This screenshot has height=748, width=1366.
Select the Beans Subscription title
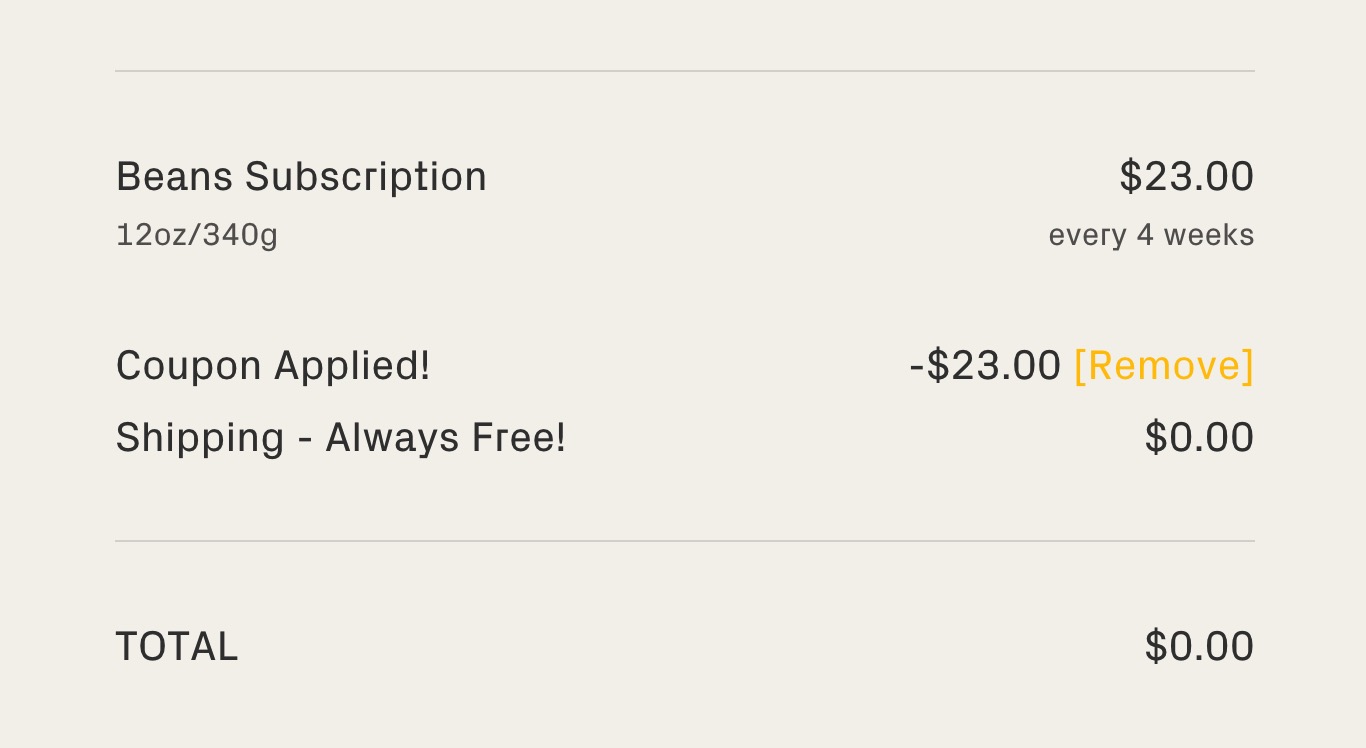pyautogui.click(x=301, y=177)
